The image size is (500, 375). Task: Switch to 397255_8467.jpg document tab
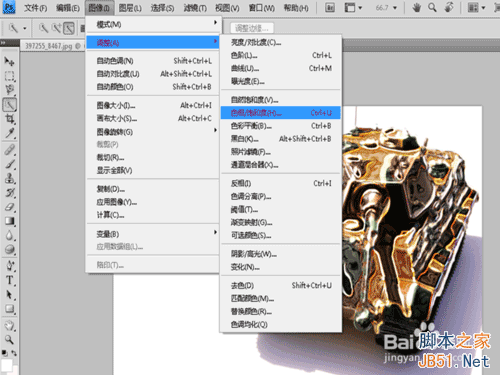click(x=52, y=46)
